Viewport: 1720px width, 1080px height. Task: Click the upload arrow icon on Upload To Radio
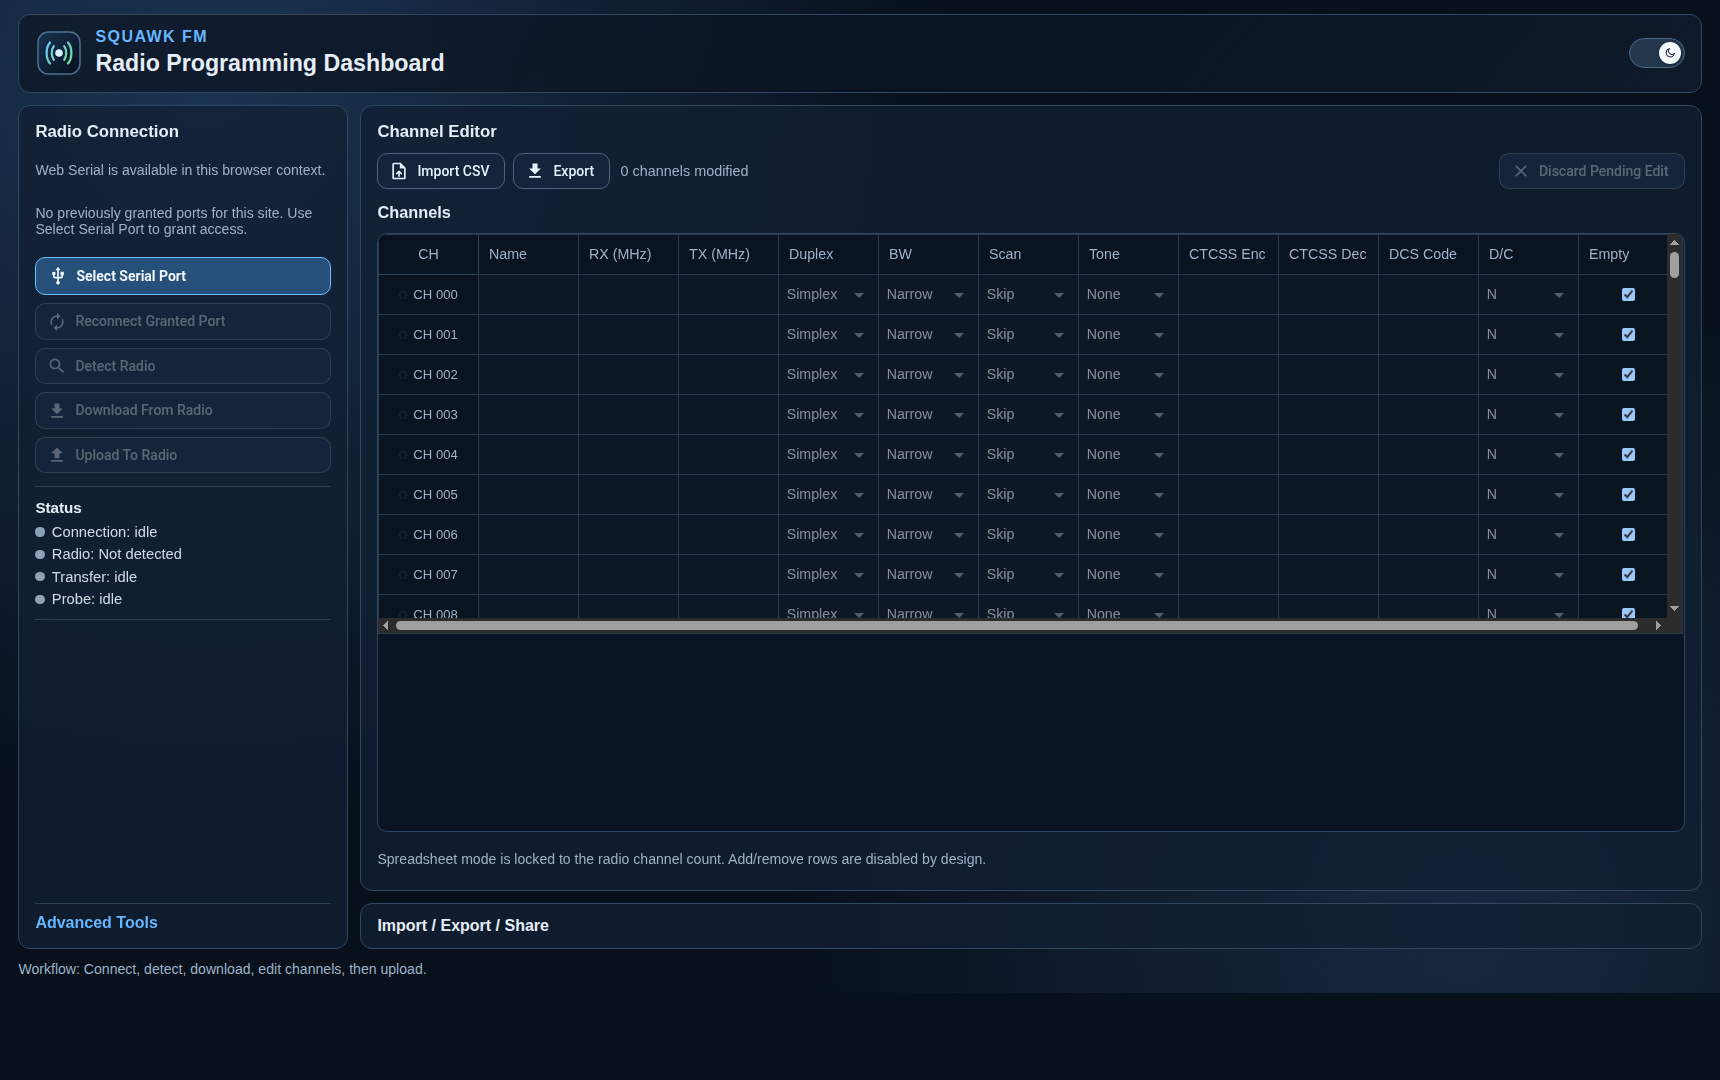(57, 455)
